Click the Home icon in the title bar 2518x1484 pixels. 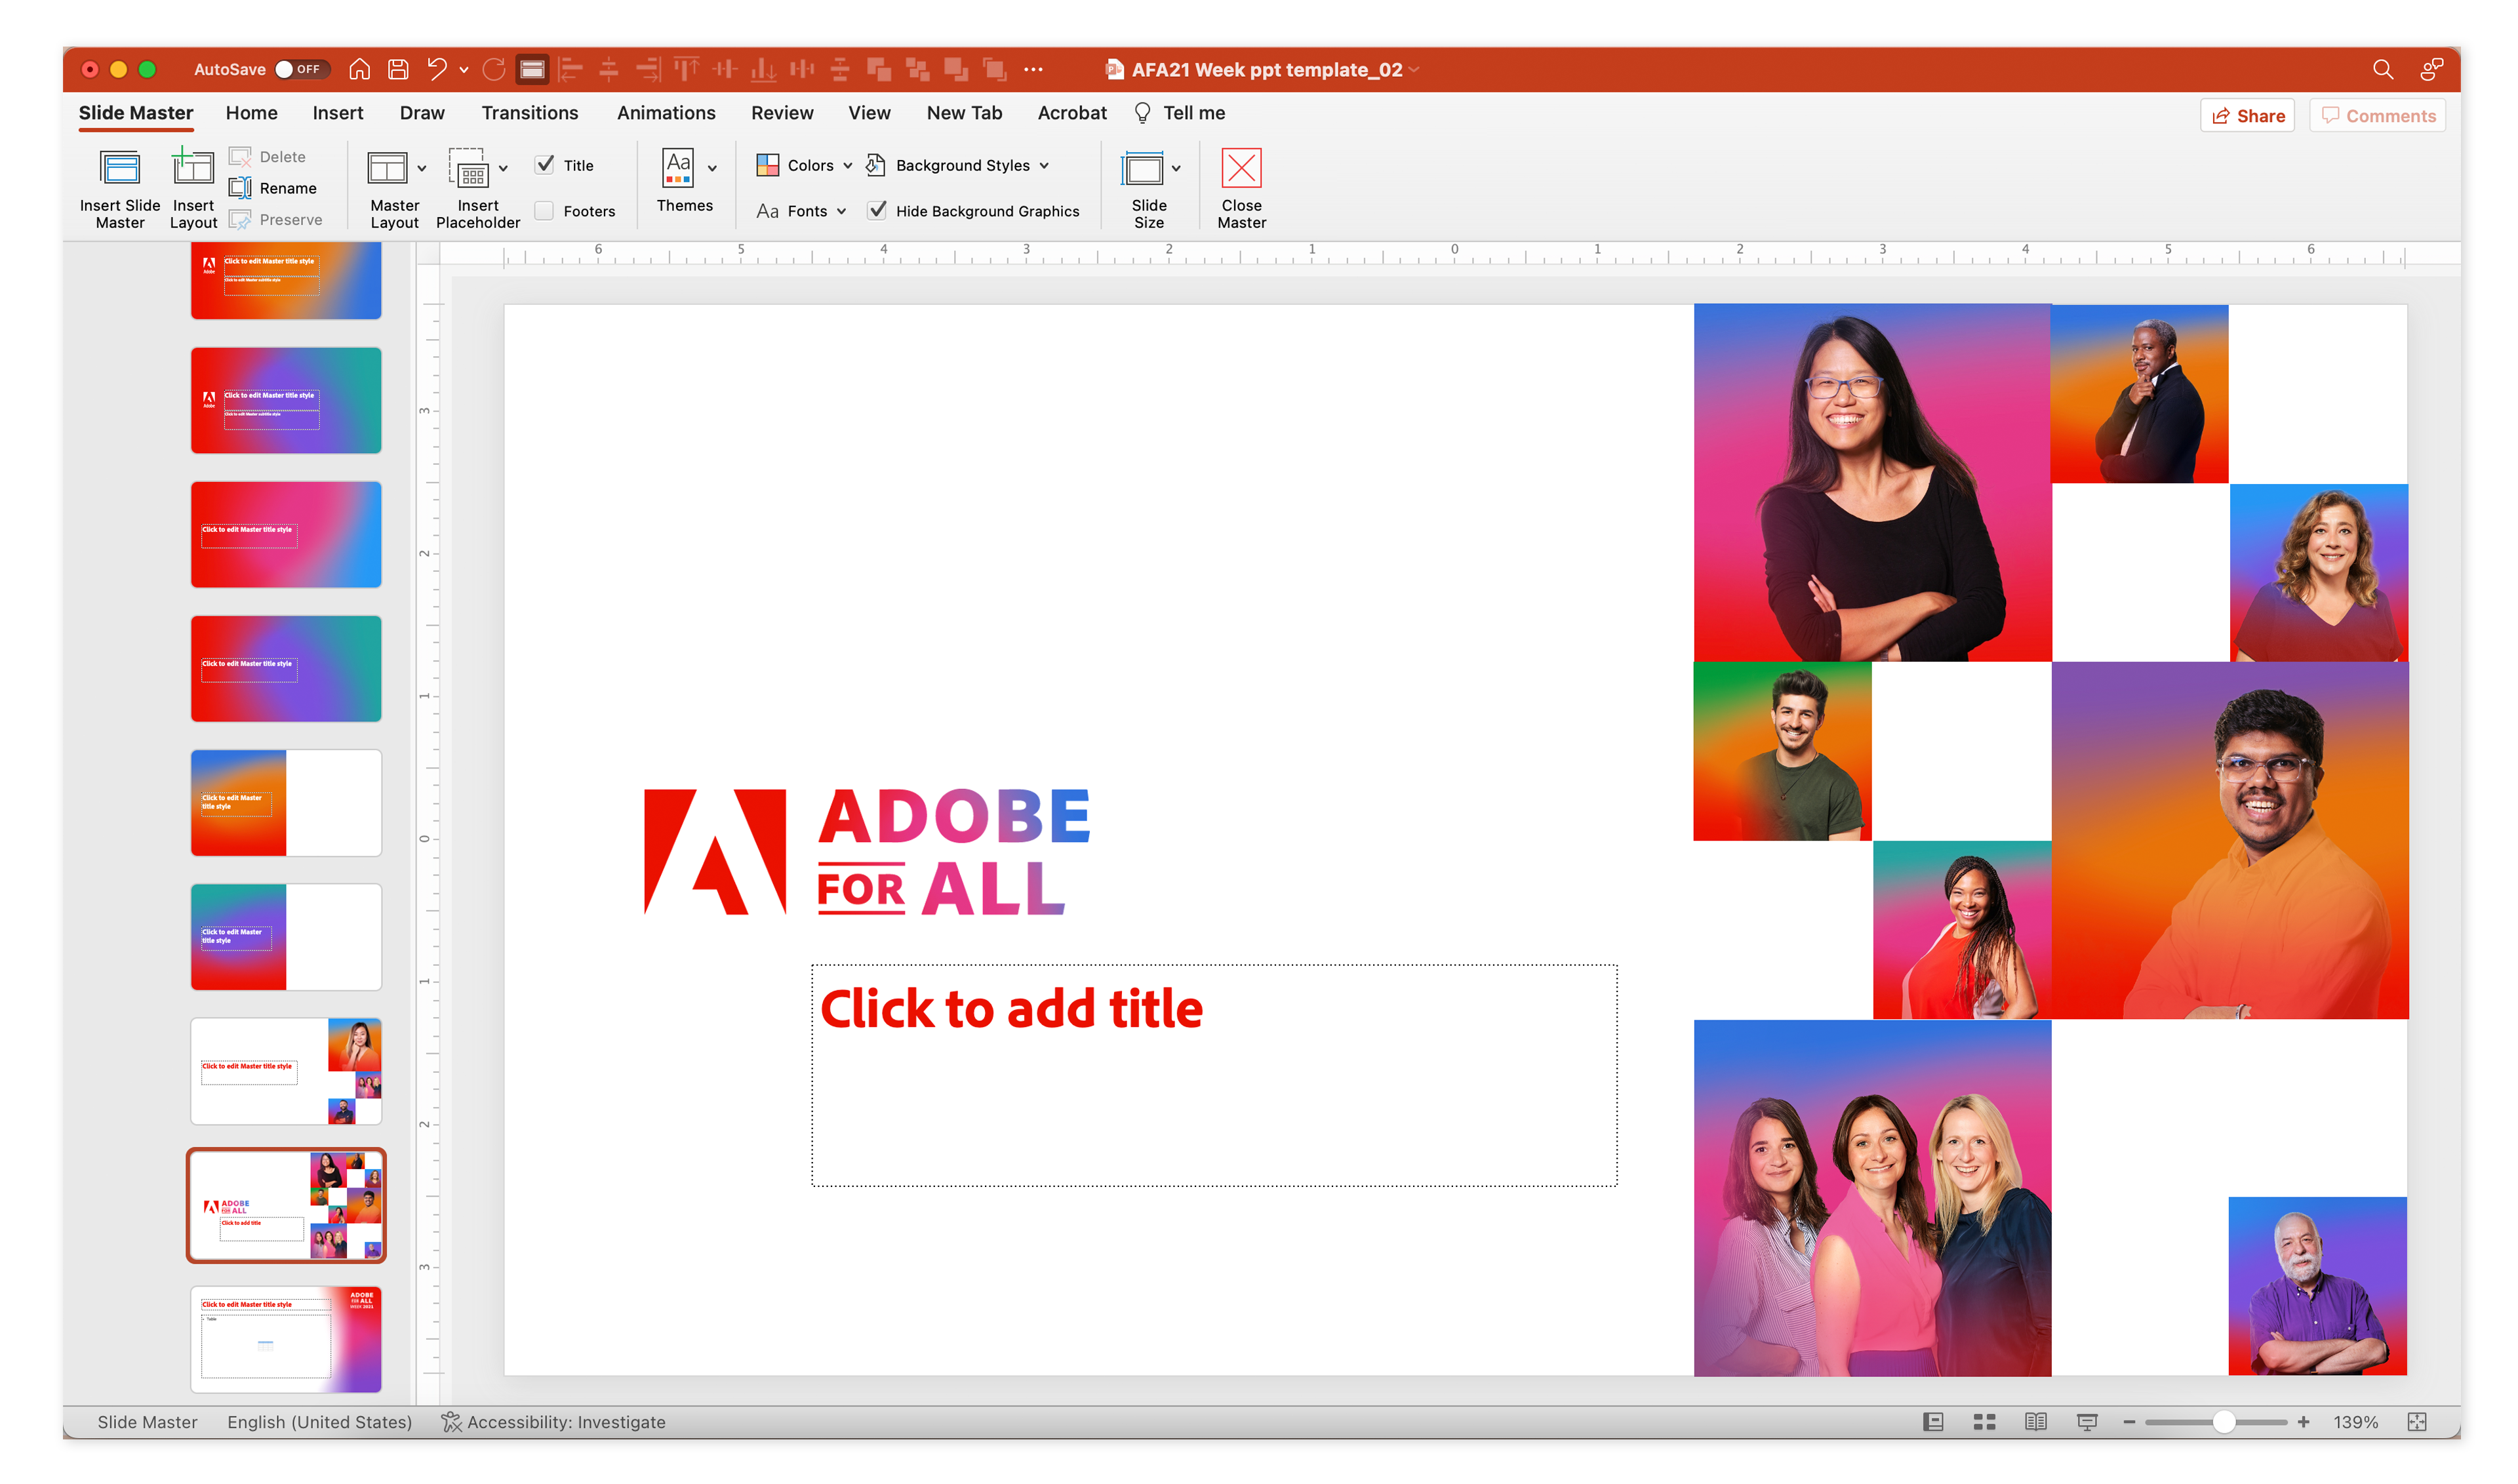(x=359, y=69)
